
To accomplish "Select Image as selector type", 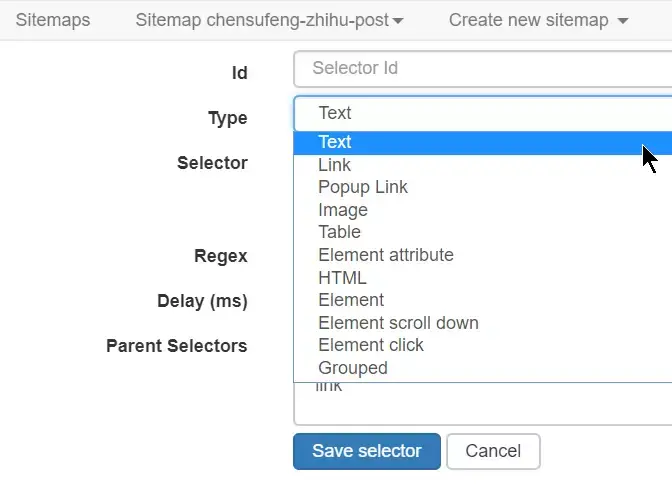I will tap(342, 210).
